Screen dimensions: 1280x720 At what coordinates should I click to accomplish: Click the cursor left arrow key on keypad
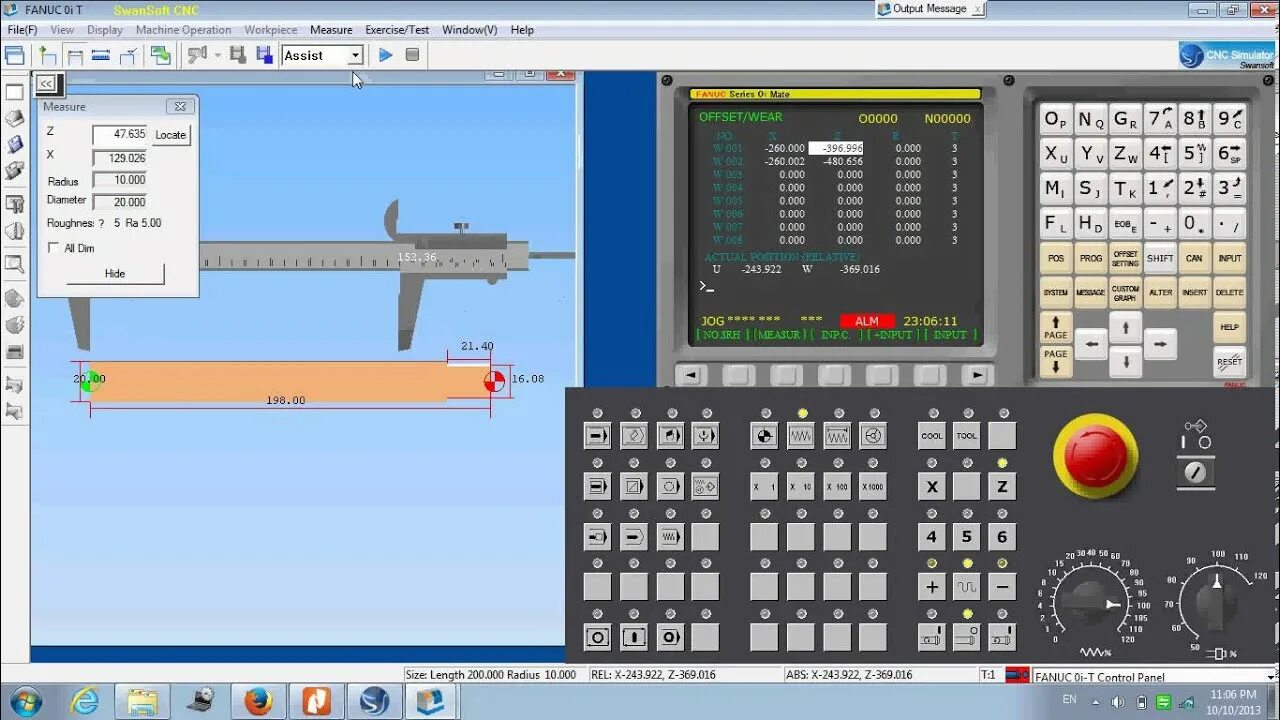(1091, 344)
